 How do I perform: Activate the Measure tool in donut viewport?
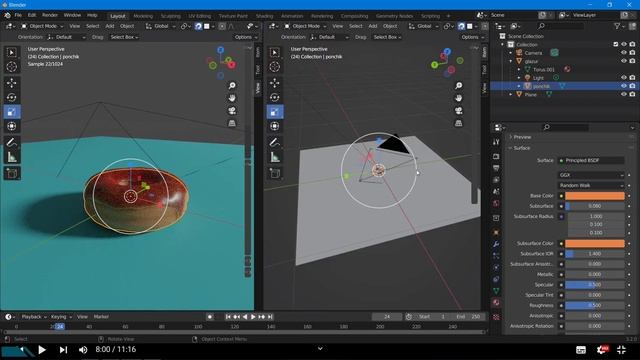coord(12,157)
